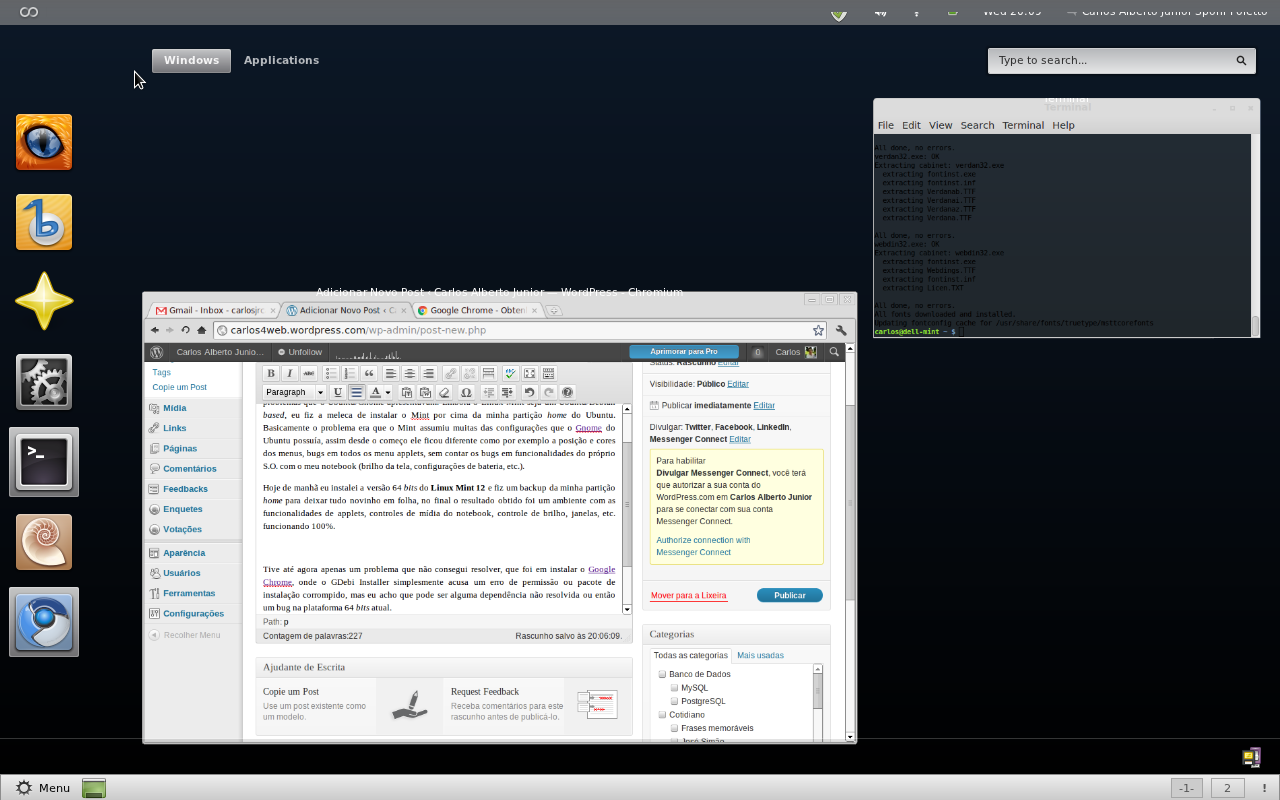Check the Cotidiano category
Viewport: 1280px width, 800px height.
(x=662, y=715)
